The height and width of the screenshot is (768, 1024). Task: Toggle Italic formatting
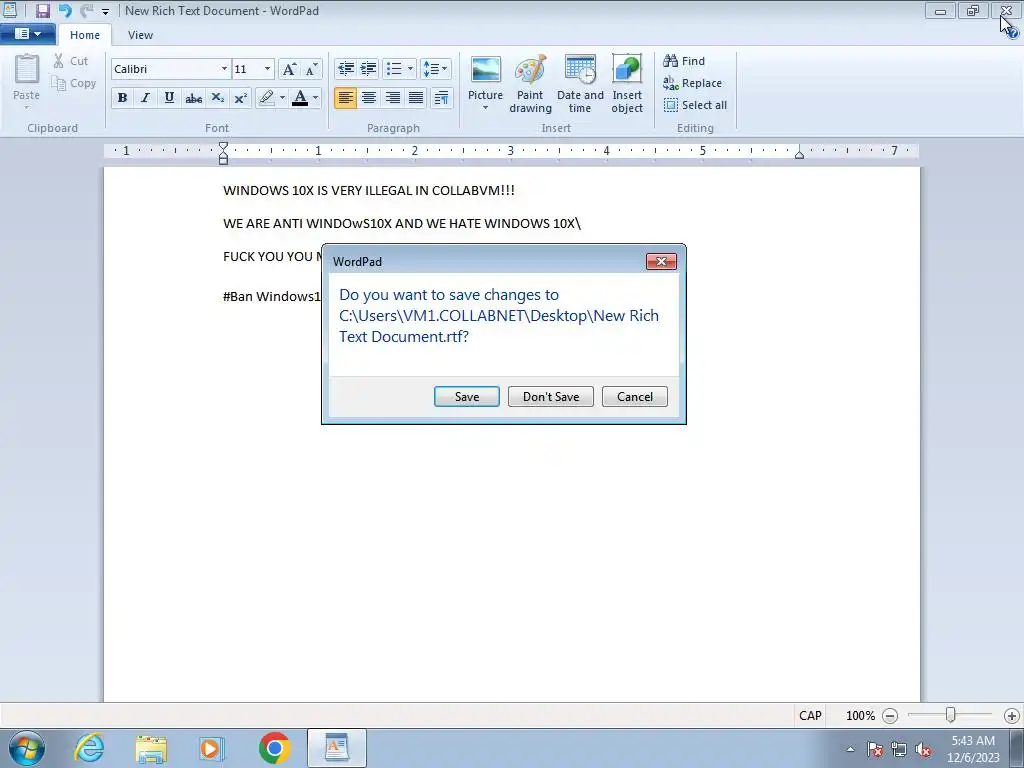(145, 98)
